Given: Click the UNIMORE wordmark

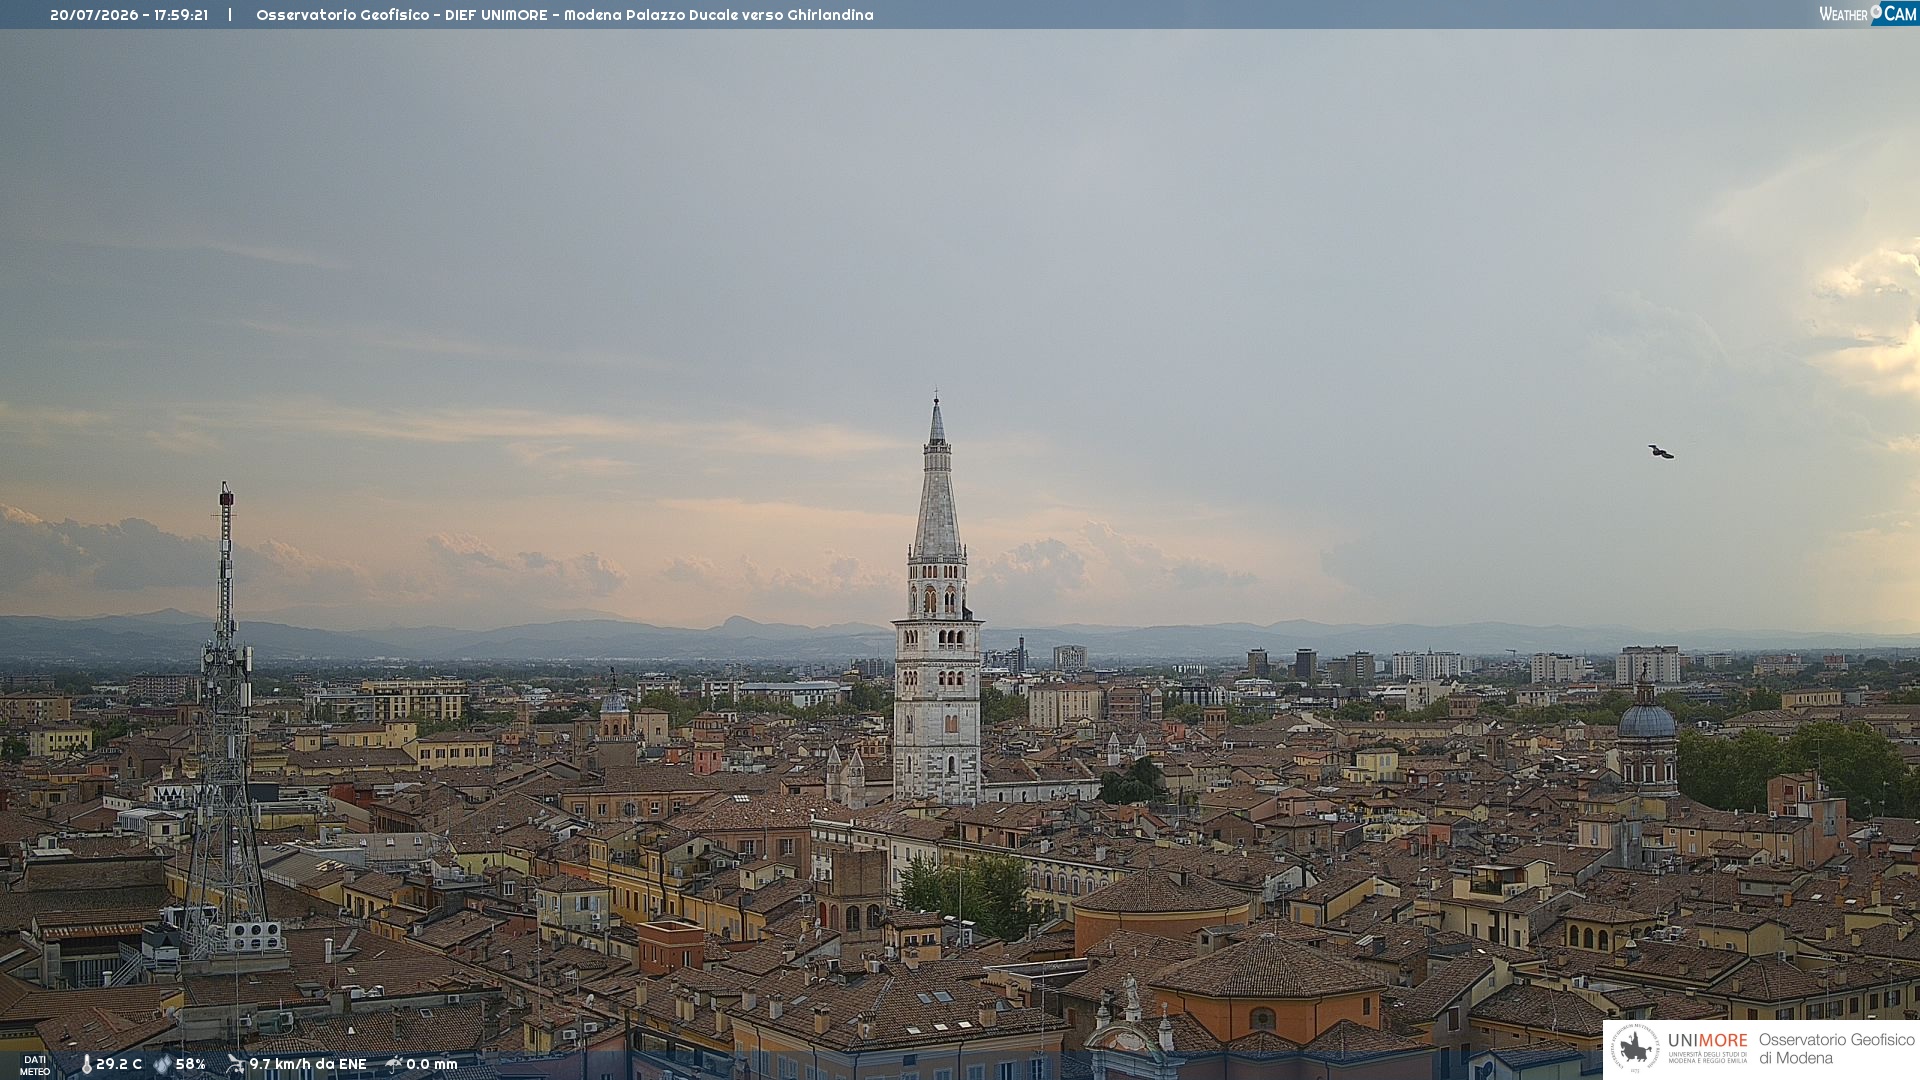Looking at the screenshot, I should [x=1708, y=1040].
